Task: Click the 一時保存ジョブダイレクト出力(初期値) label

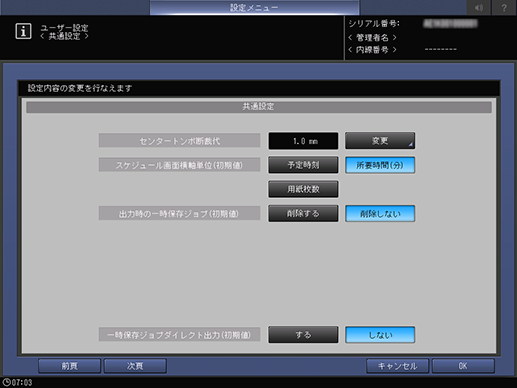Action: pyautogui.click(x=179, y=335)
